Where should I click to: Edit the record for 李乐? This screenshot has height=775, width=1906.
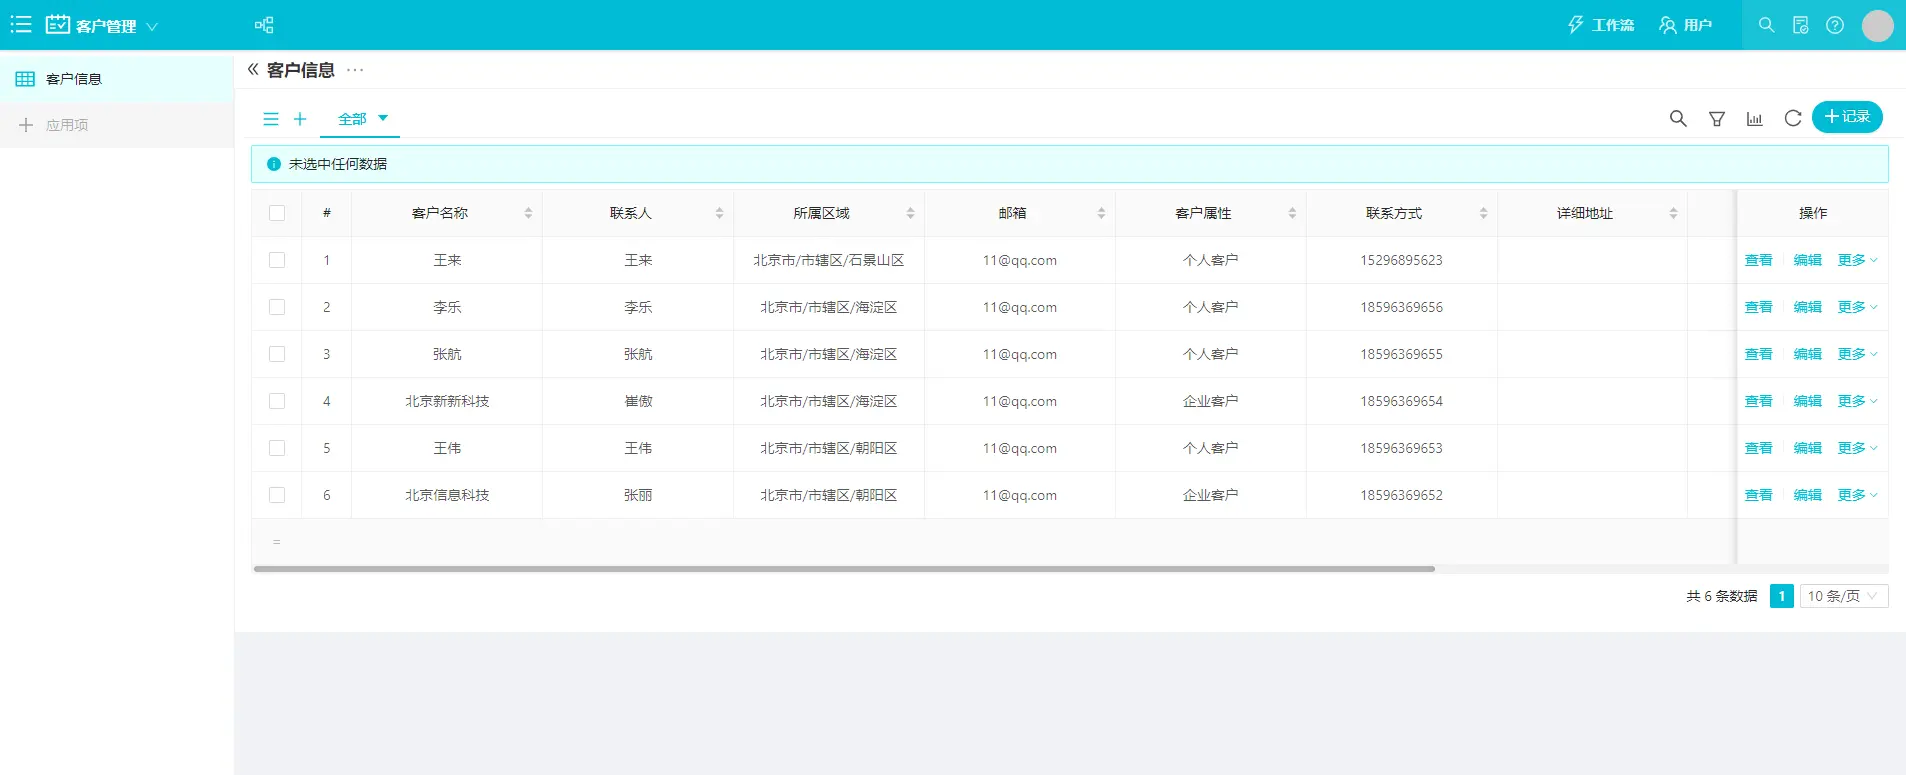[x=1807, y=307]
